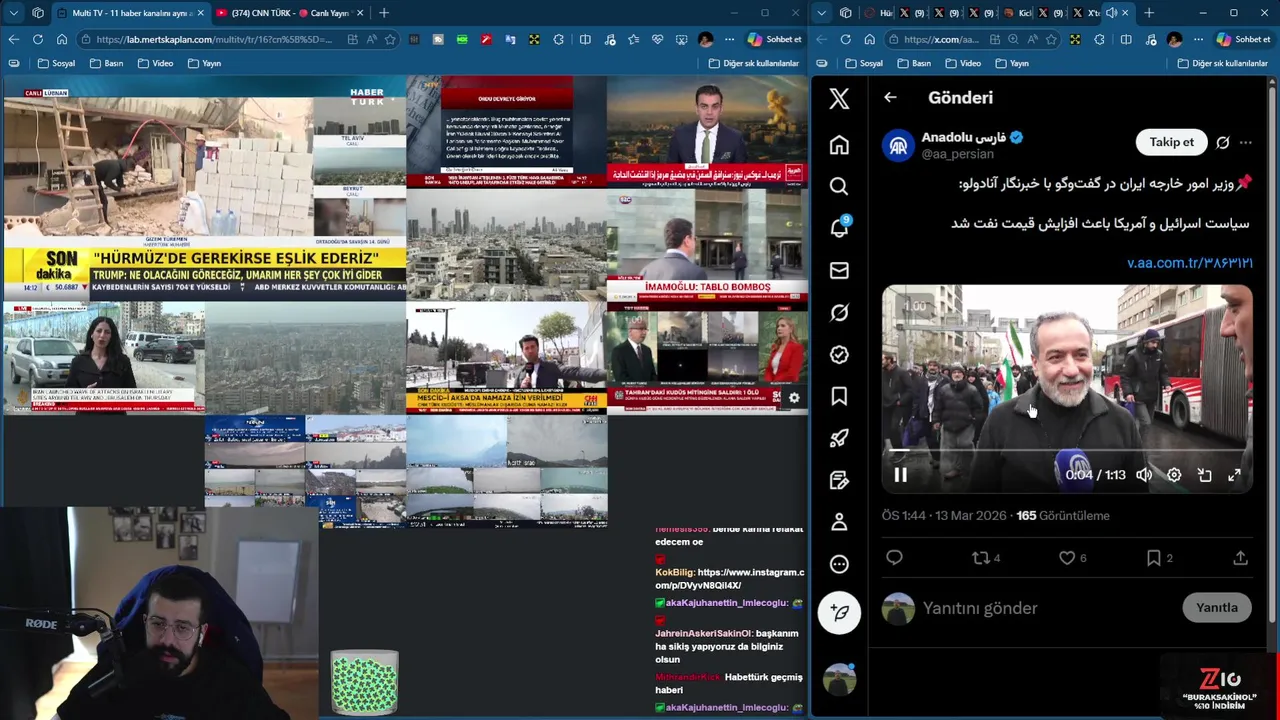Image resolution: width=1280 pixels, height=720 pixels.
Task: Open Verified badge icon in X sidebar
Action: point(839,355)
